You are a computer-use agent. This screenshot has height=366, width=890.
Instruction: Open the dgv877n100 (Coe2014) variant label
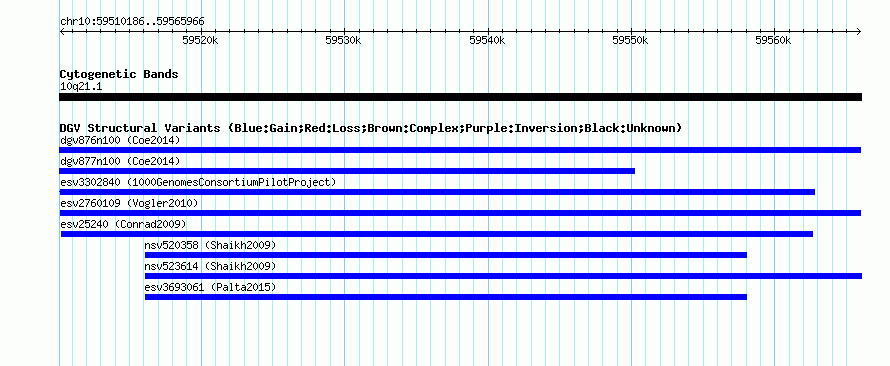click(x=120, y=161)
